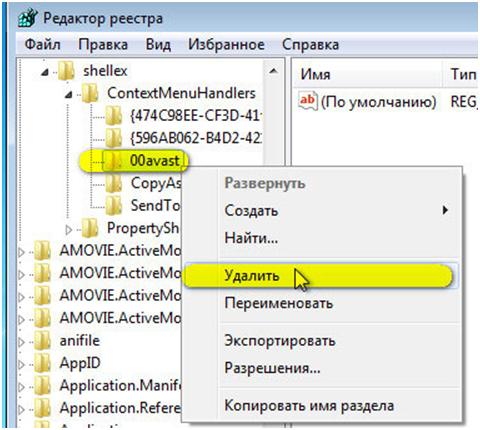The image size is (480, 430).
Task: Open the Справка menu
Action: click(x=310, y=44)
